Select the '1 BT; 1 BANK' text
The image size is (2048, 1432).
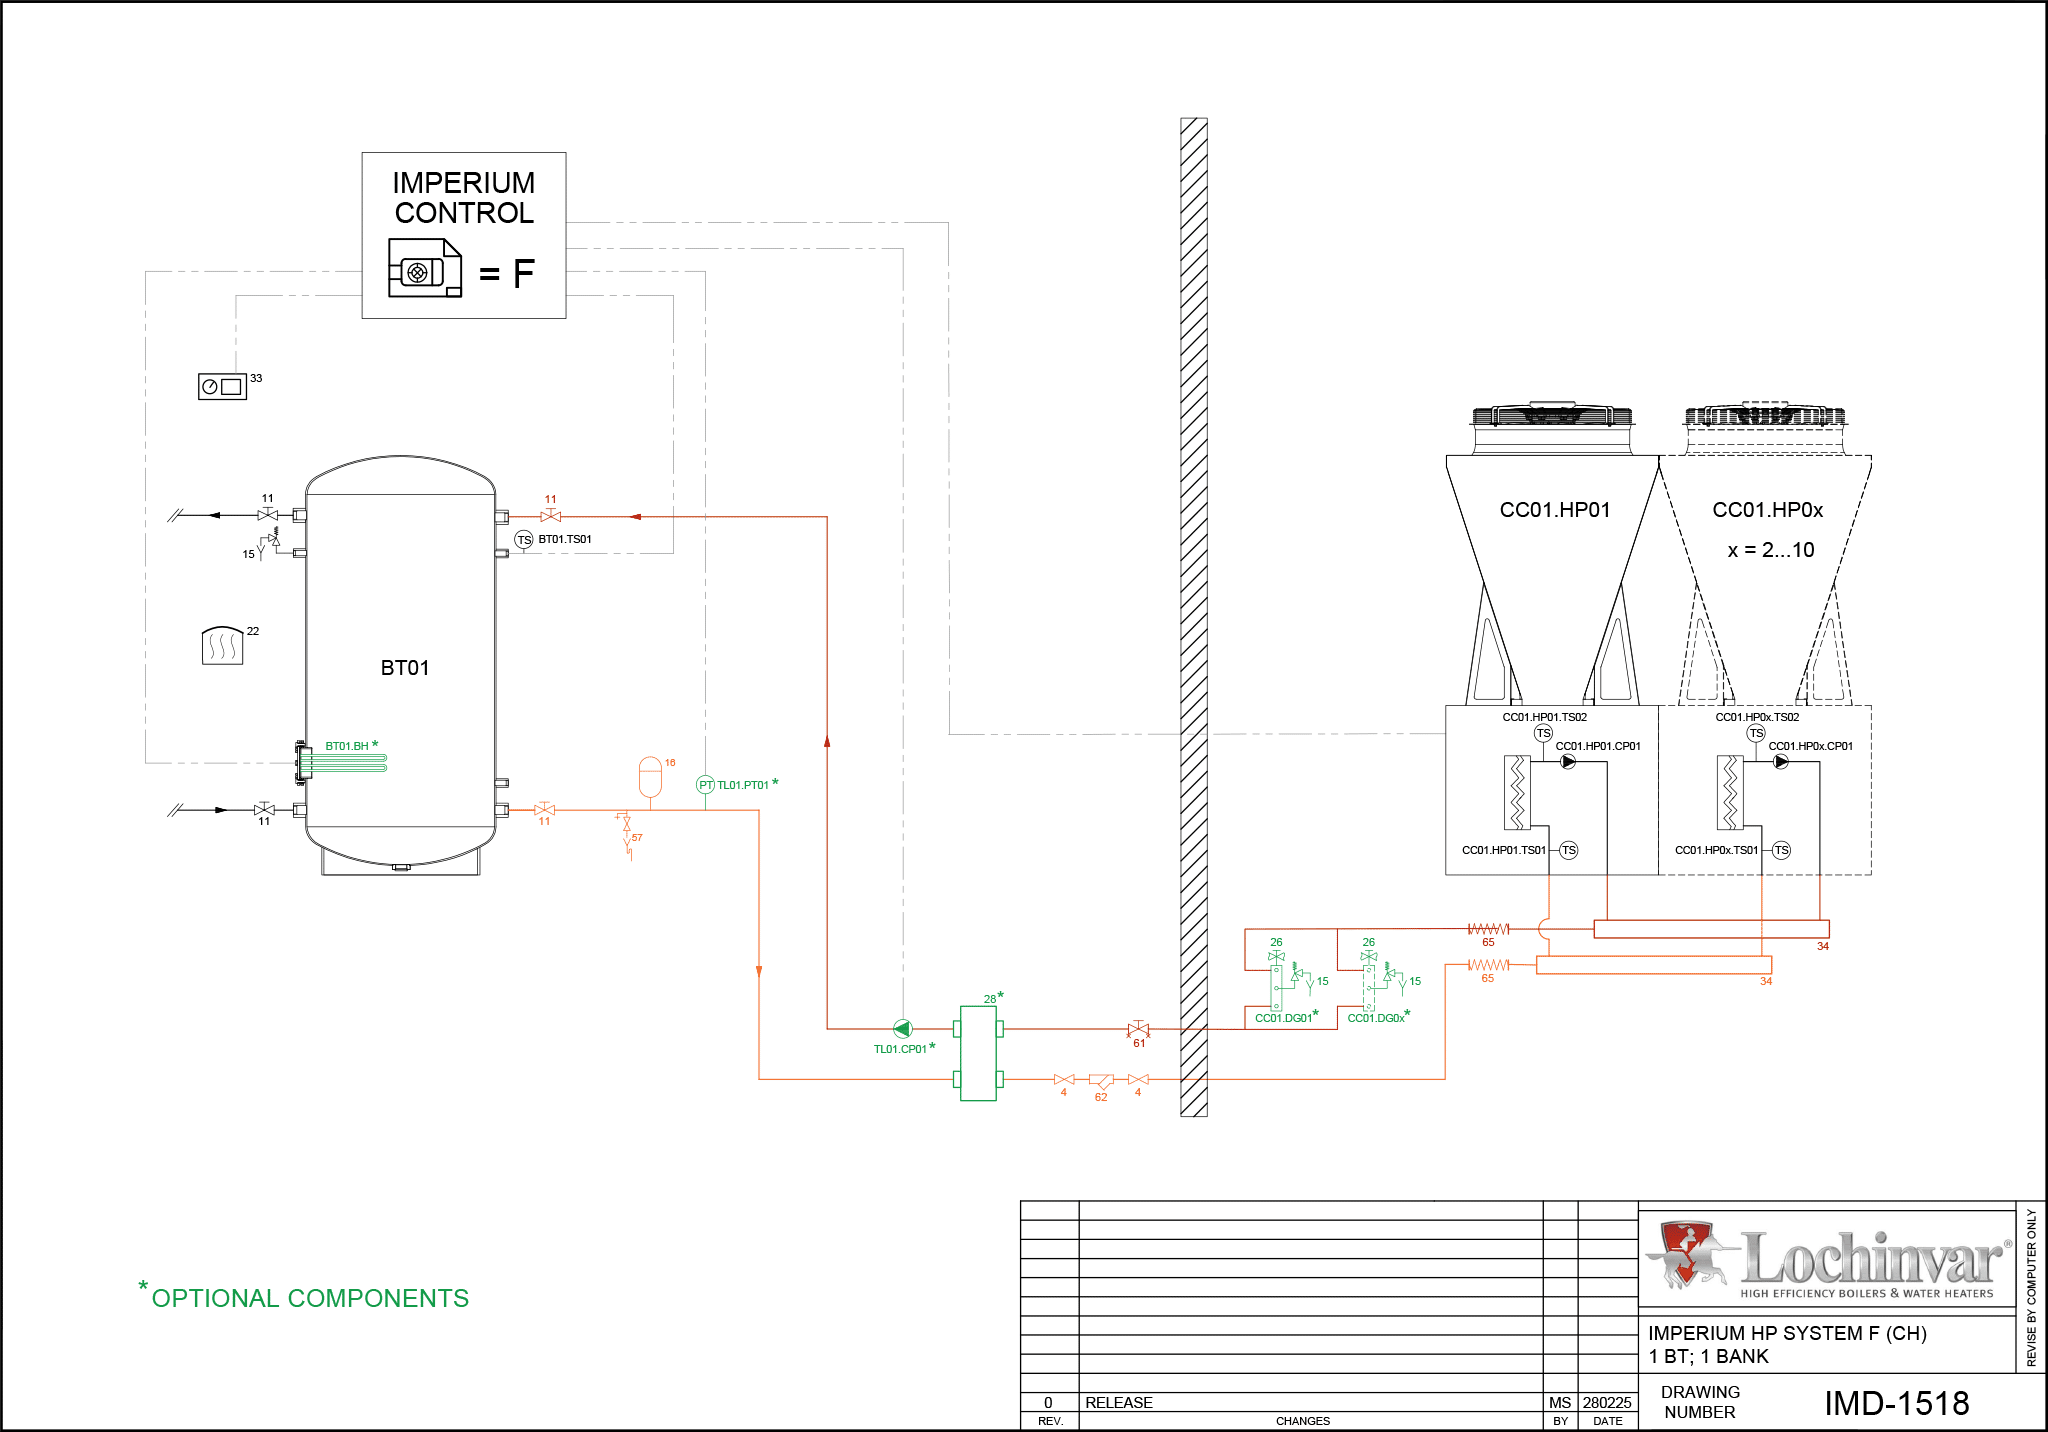(1709, 1357)
